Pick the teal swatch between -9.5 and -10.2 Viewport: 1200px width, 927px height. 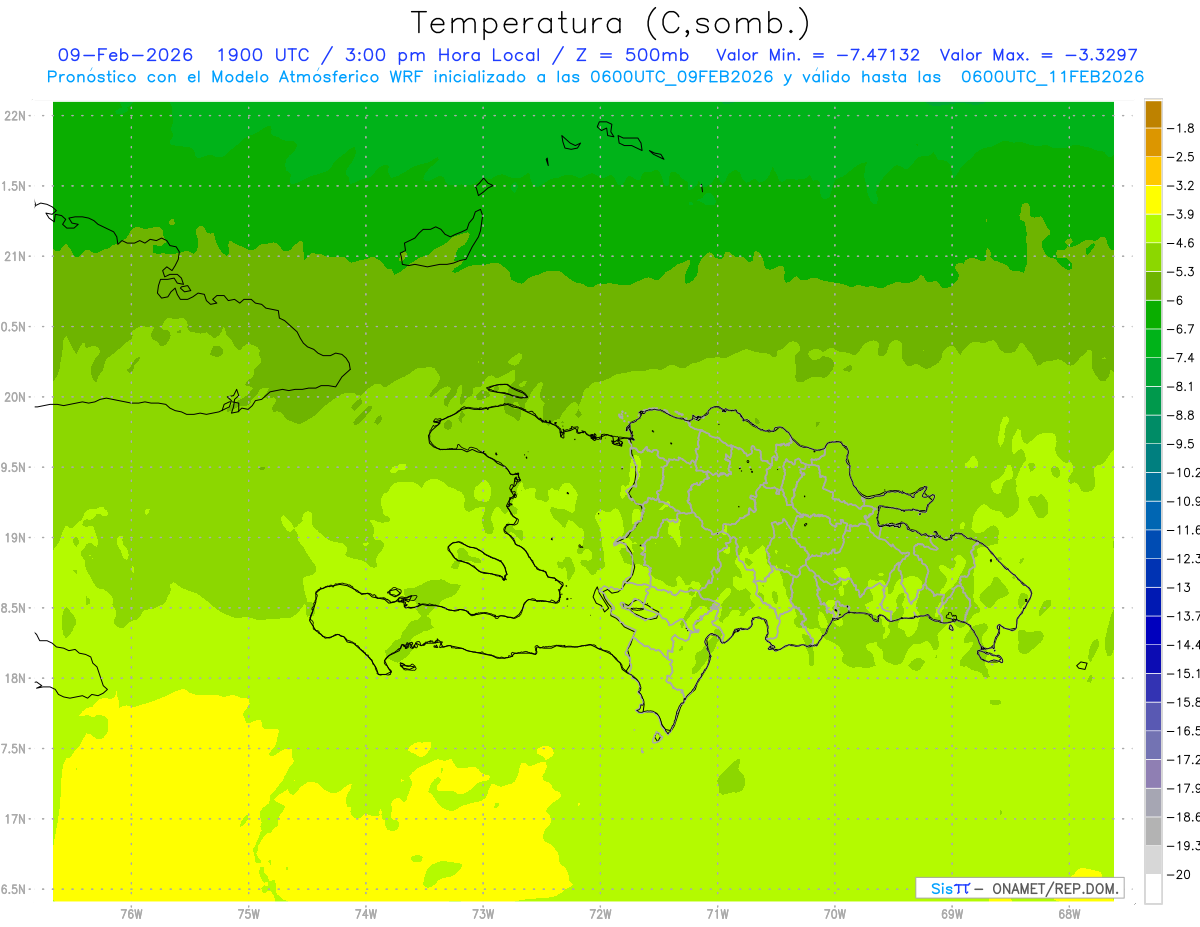coord(1153,458)
